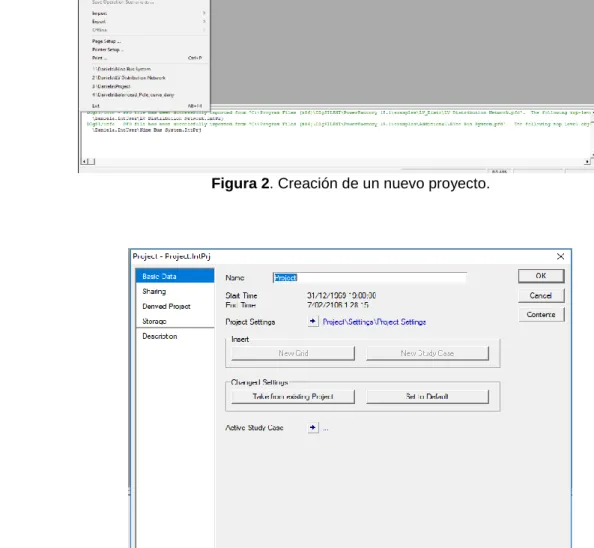Viewport: 594px width, 548px height.
Task: Click the New Study Case button
Action: pyautogui.click(x=427, y=353)
